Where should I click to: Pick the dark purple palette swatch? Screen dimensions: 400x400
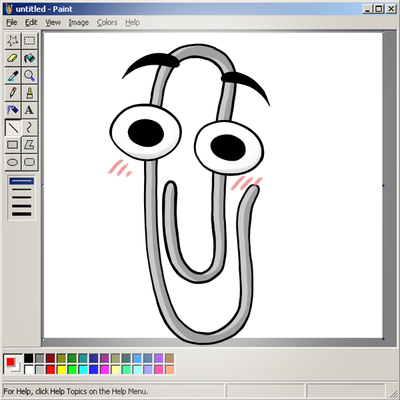[105, 359]
